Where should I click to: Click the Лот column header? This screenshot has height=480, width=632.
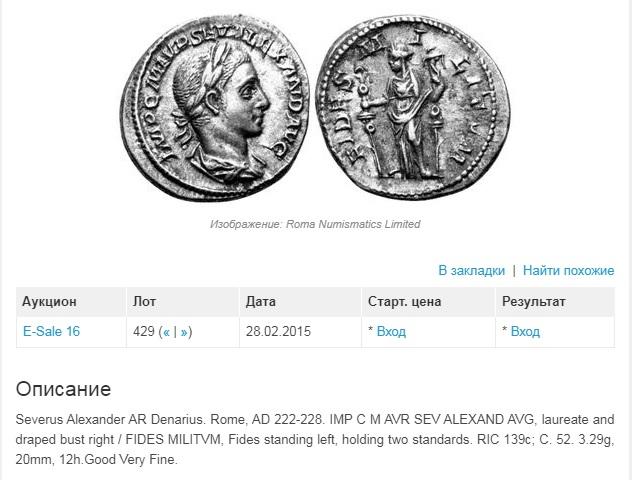coord(144,301)
